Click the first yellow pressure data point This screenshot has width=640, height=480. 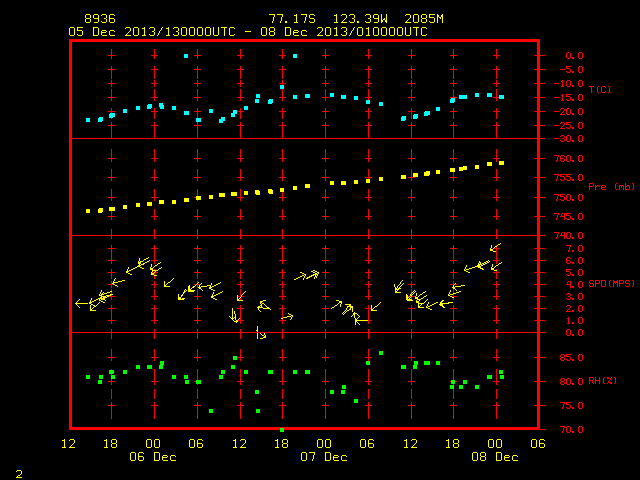point(88,211)
